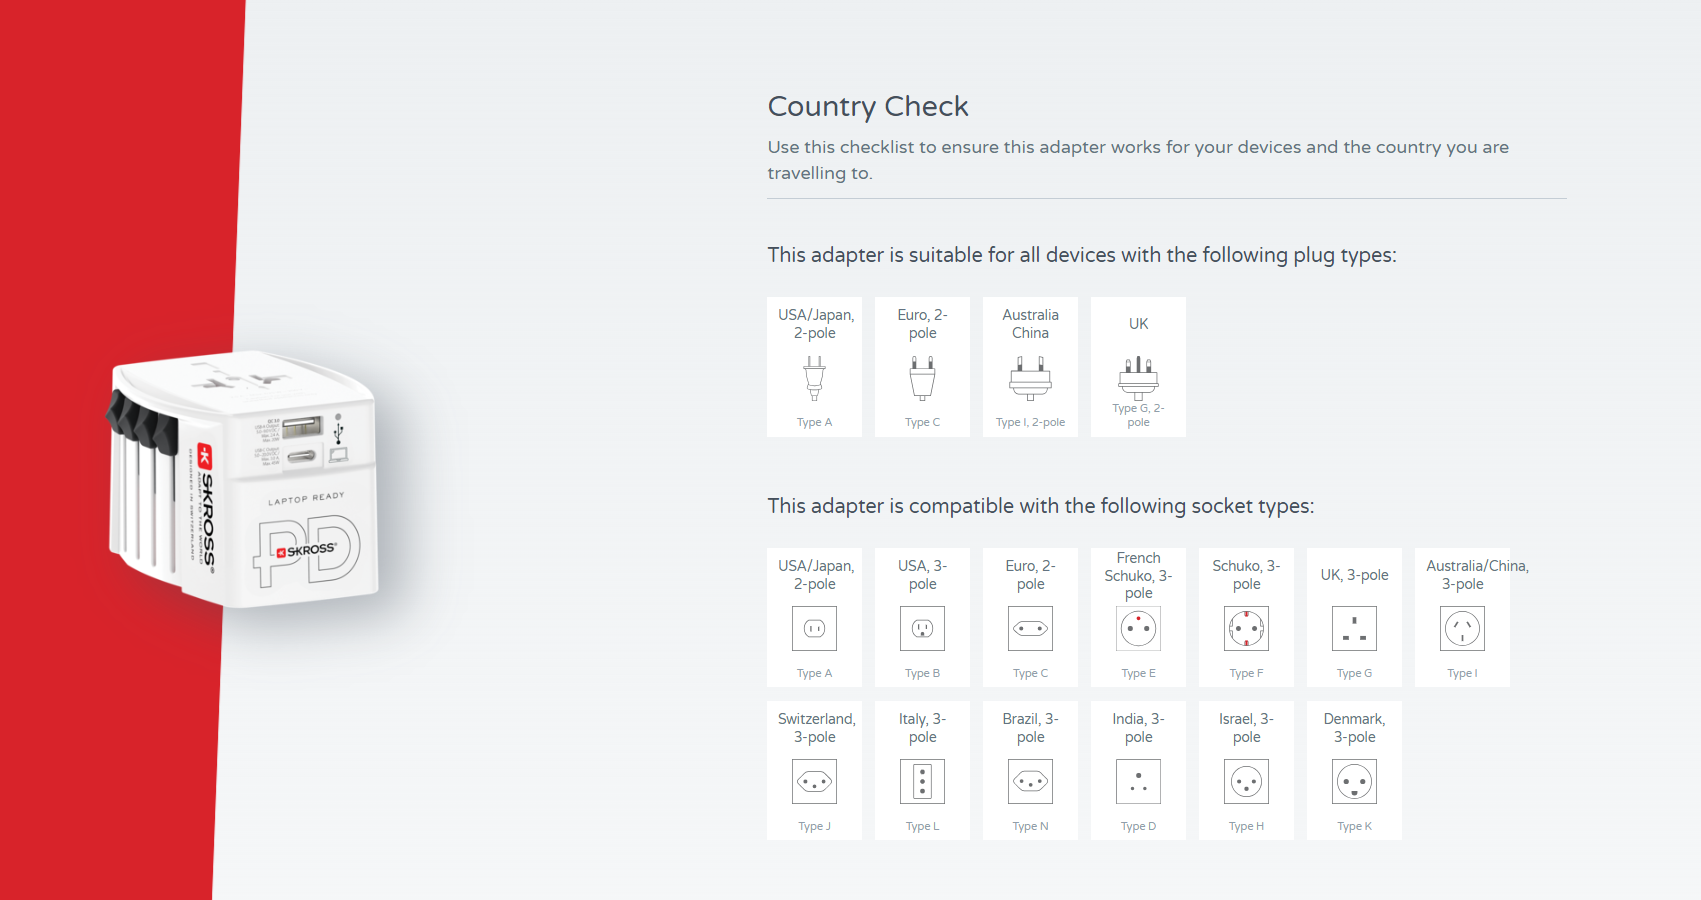Choose the UK Type G plug icon
1701x900 pixels.
pos(1138,378)
